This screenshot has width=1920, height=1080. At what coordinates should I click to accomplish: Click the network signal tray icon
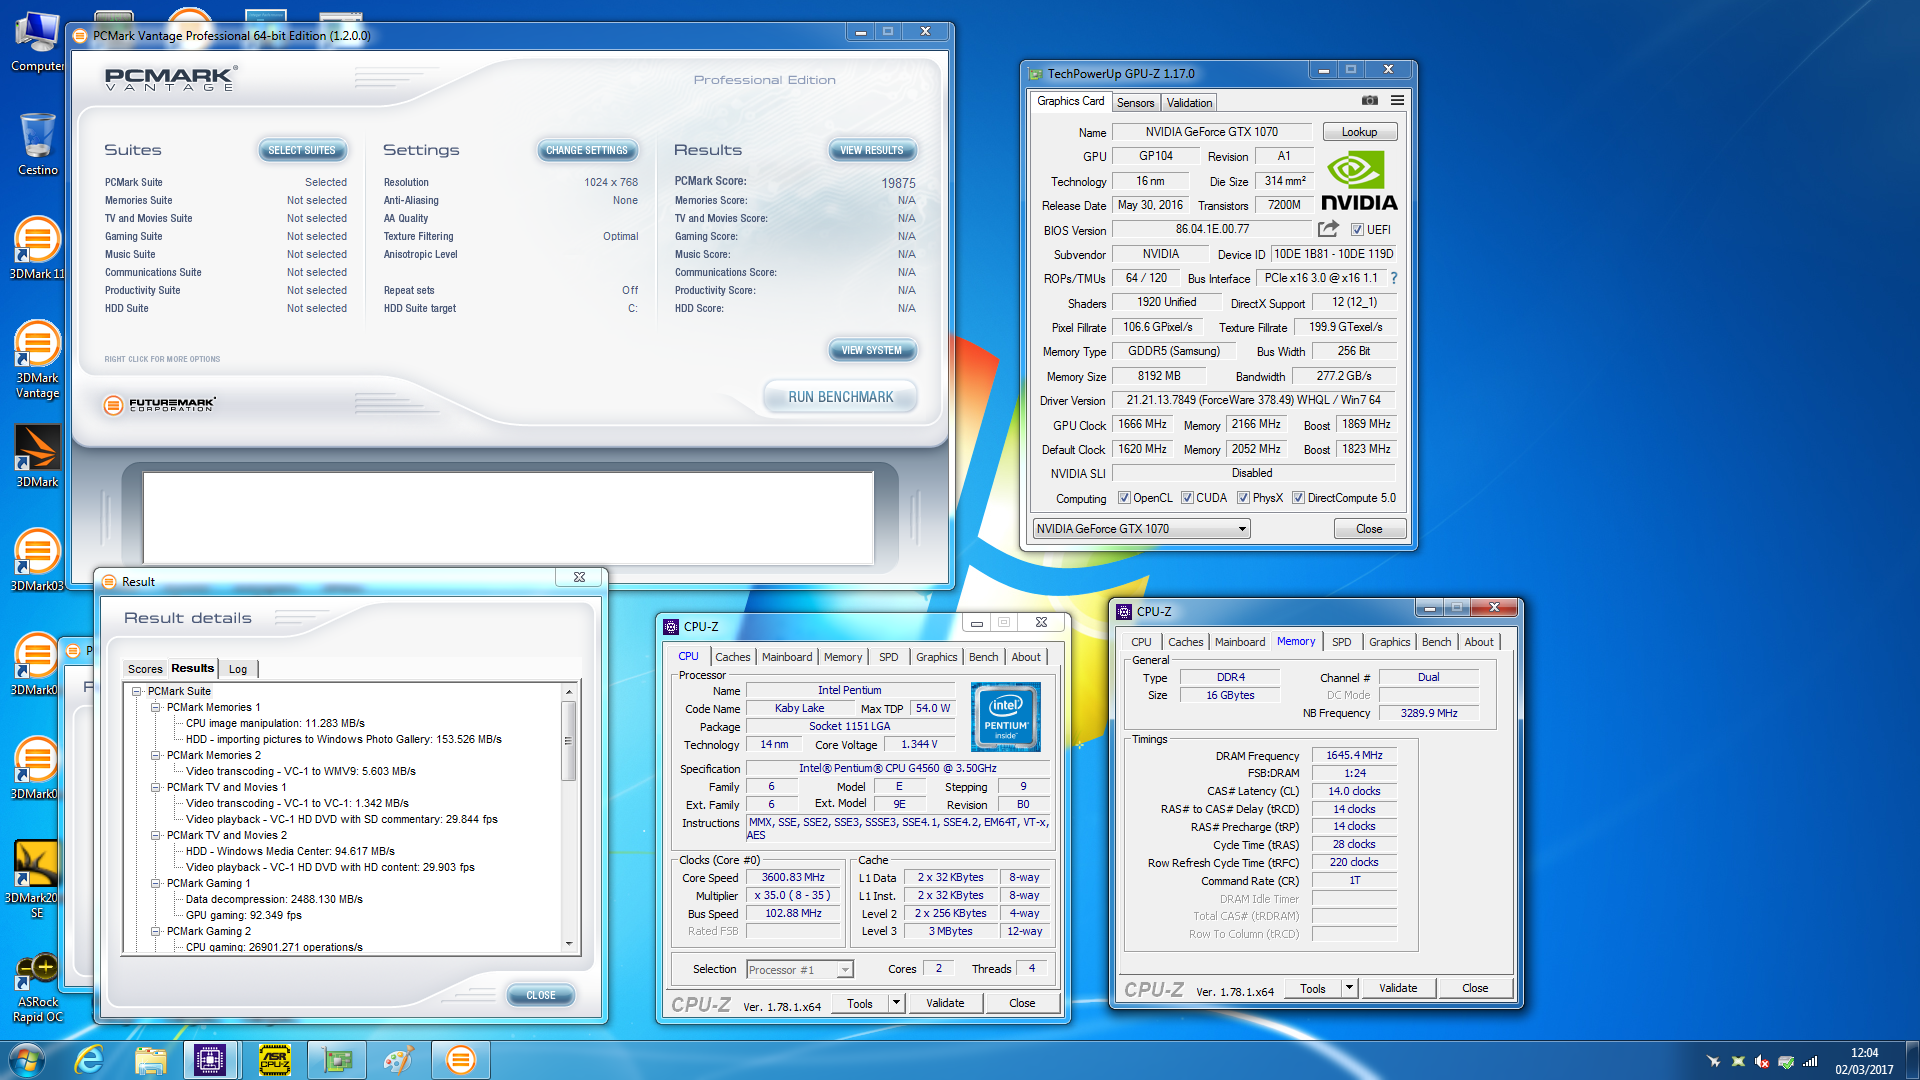click(x=1810, y=1061)
